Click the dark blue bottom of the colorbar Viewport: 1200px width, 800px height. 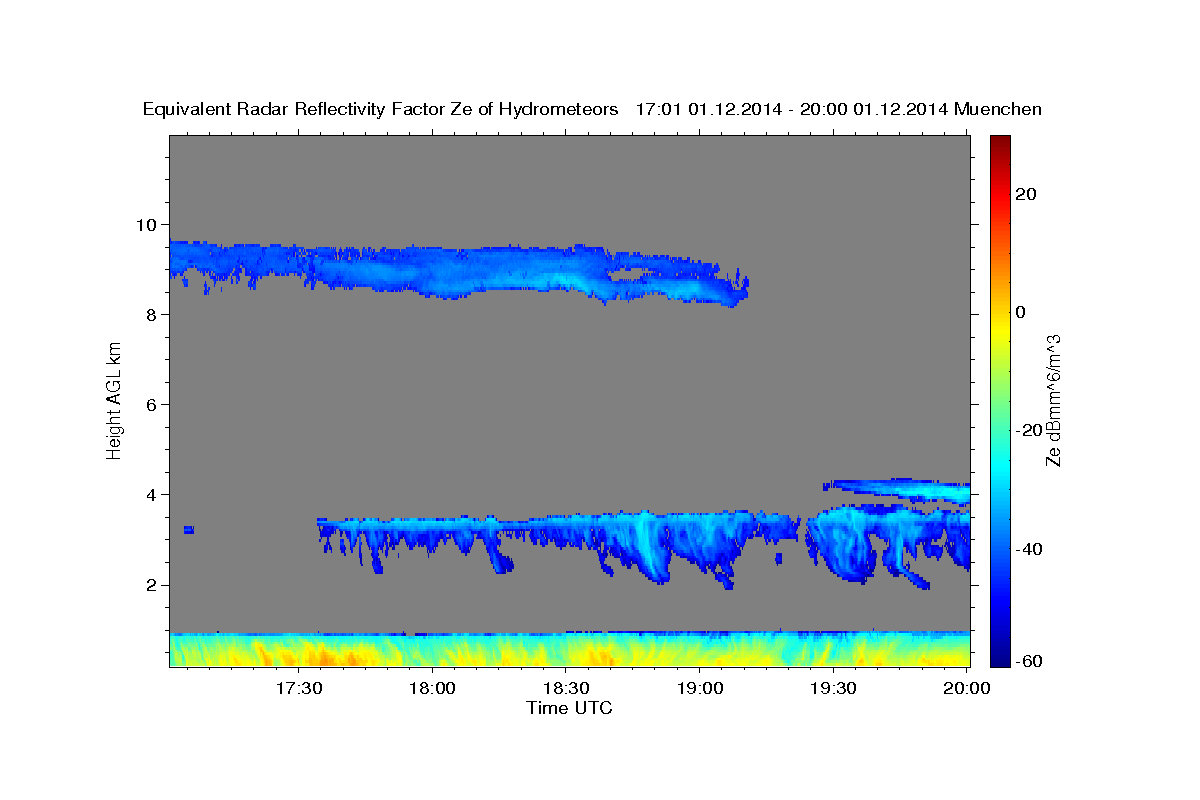(1000, 659)
